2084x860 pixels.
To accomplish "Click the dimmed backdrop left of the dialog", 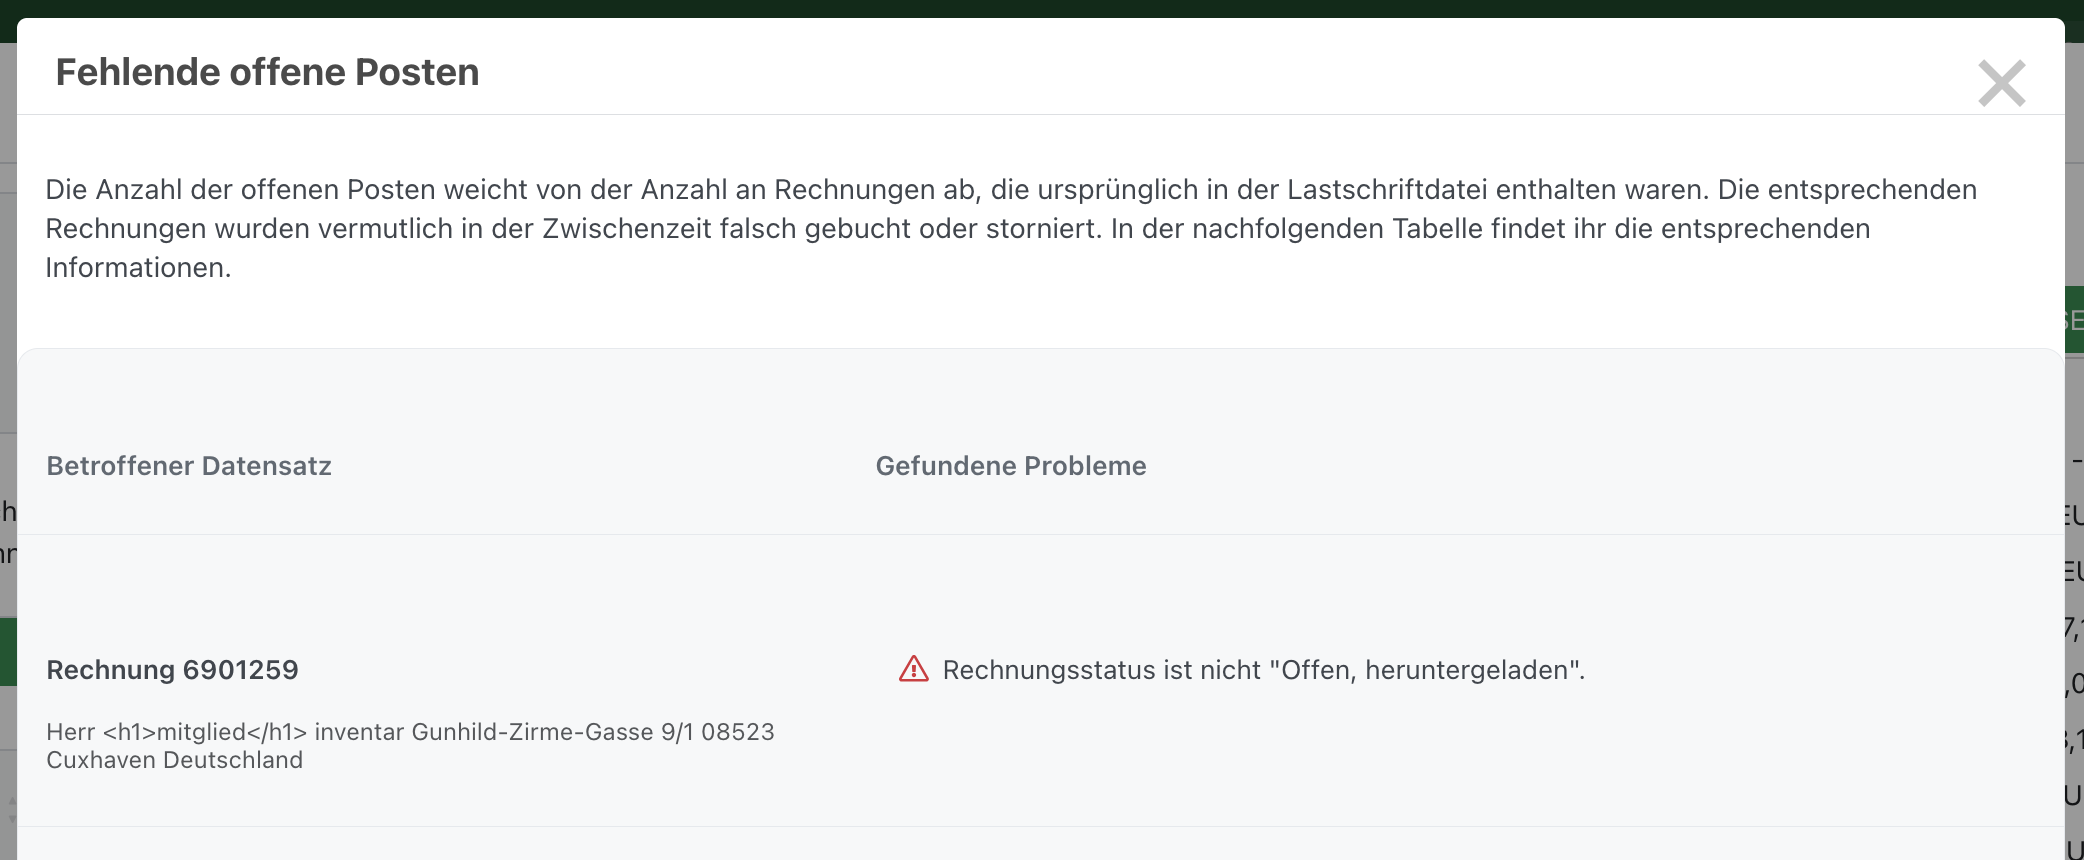I will [x=8, y=300].
